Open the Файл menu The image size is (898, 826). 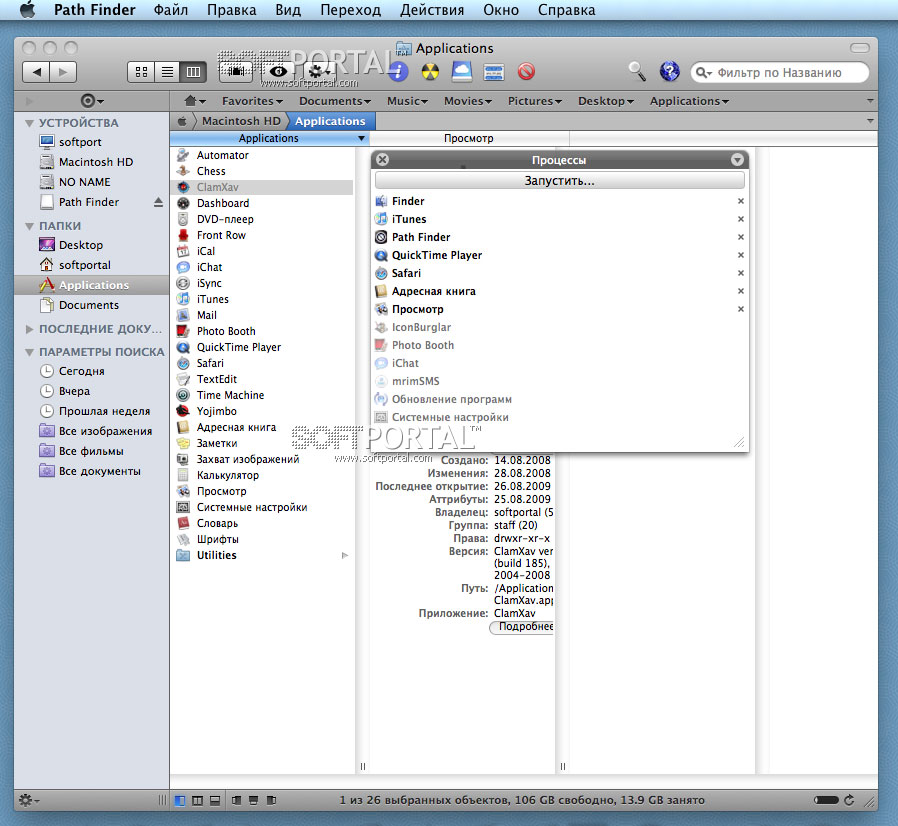tap(171, 10)
